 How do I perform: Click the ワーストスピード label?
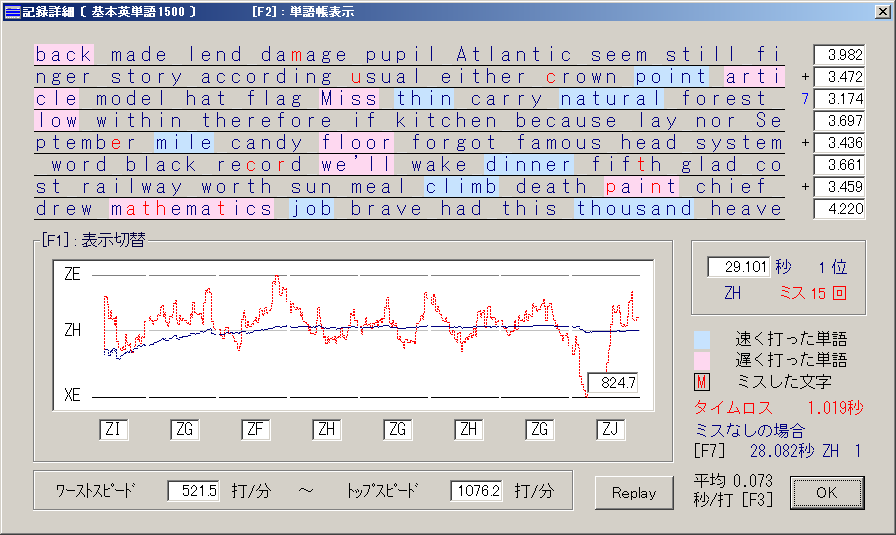tap(95, 490)
